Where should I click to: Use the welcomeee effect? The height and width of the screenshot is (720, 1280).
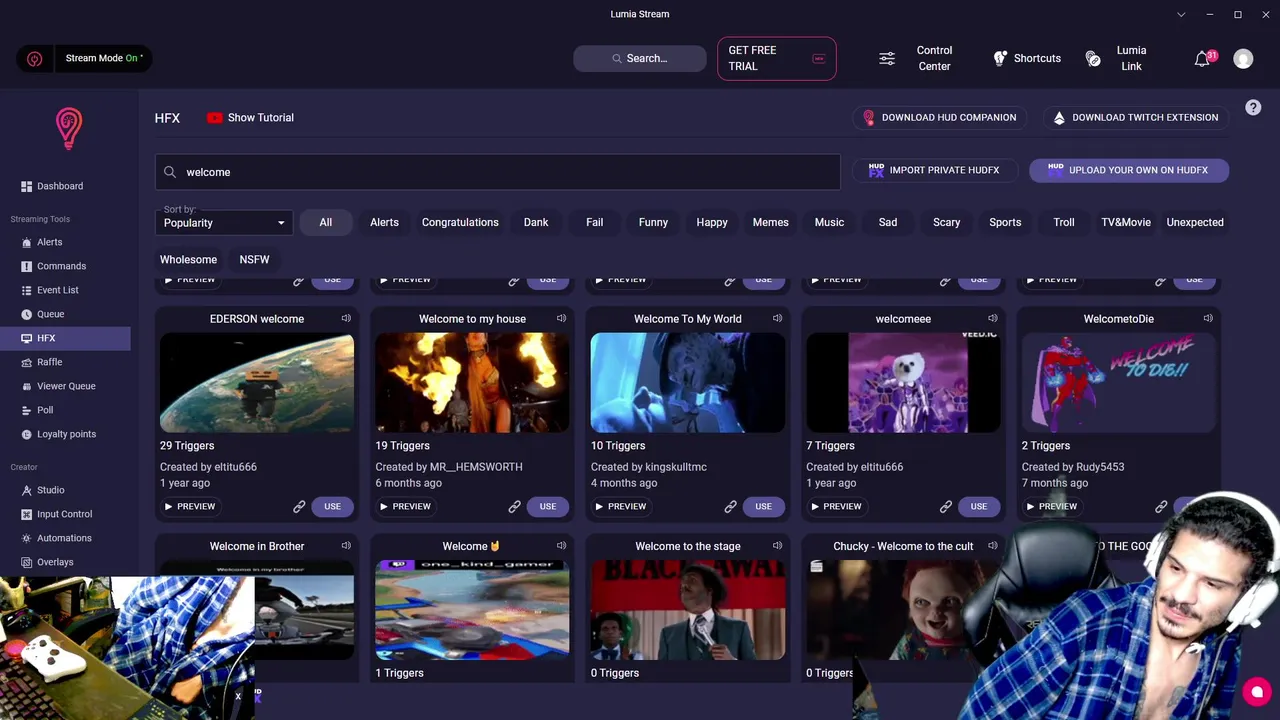979,507
